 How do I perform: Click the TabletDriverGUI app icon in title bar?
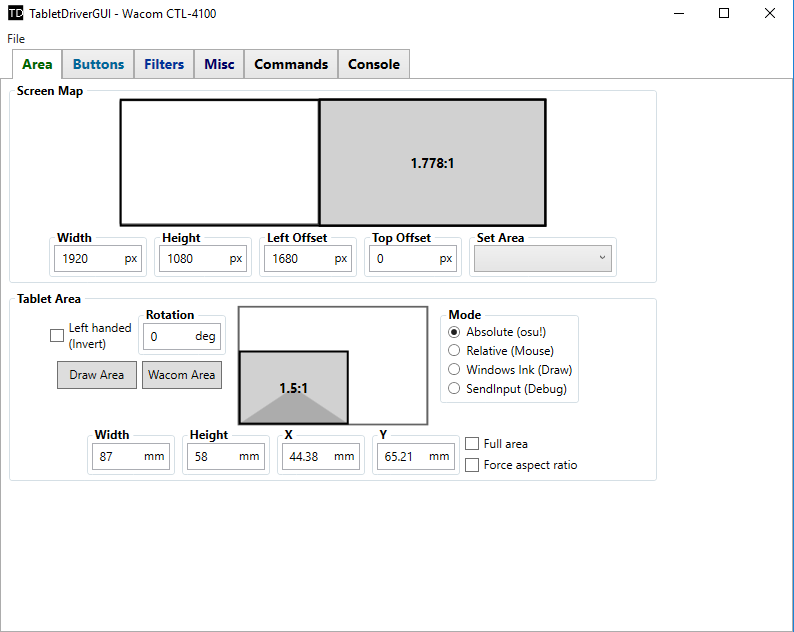coord(16,13)
